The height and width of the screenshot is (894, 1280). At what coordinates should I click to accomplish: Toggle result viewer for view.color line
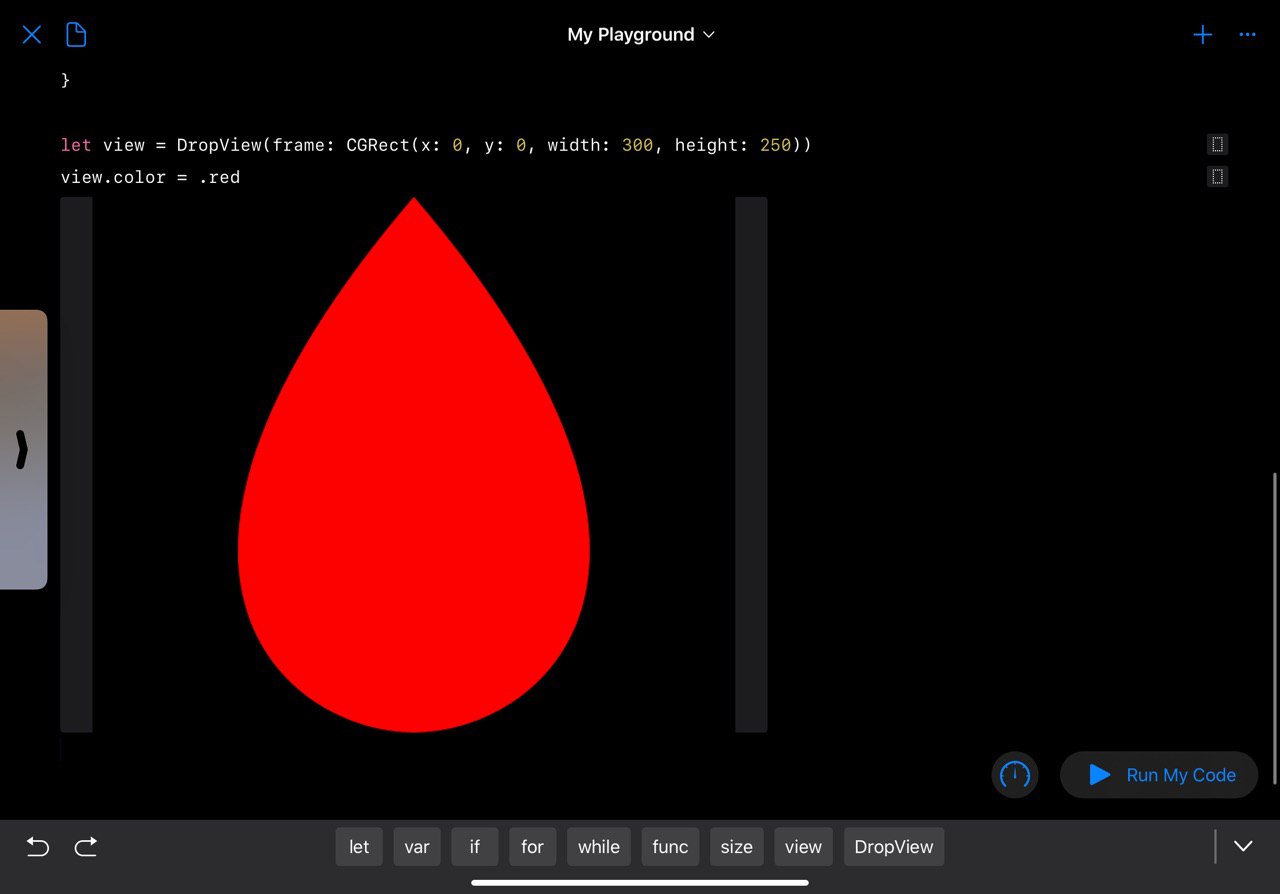(x=1217, y=177)
